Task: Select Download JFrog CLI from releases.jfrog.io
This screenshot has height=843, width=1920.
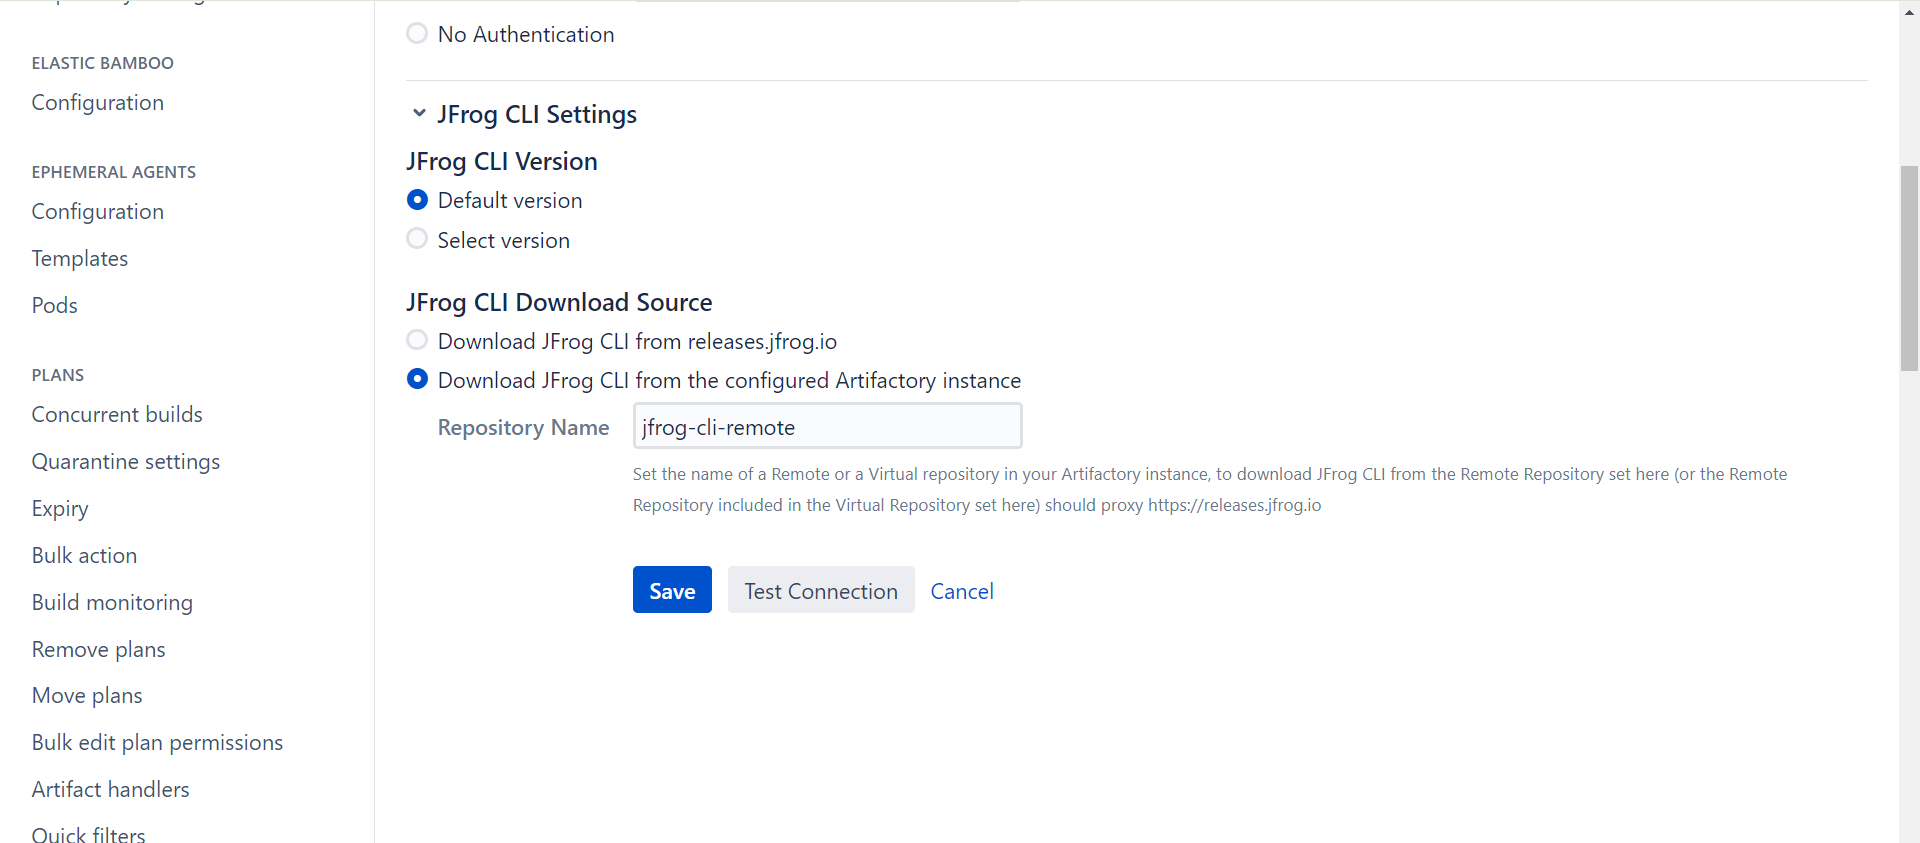Action: 417,341
